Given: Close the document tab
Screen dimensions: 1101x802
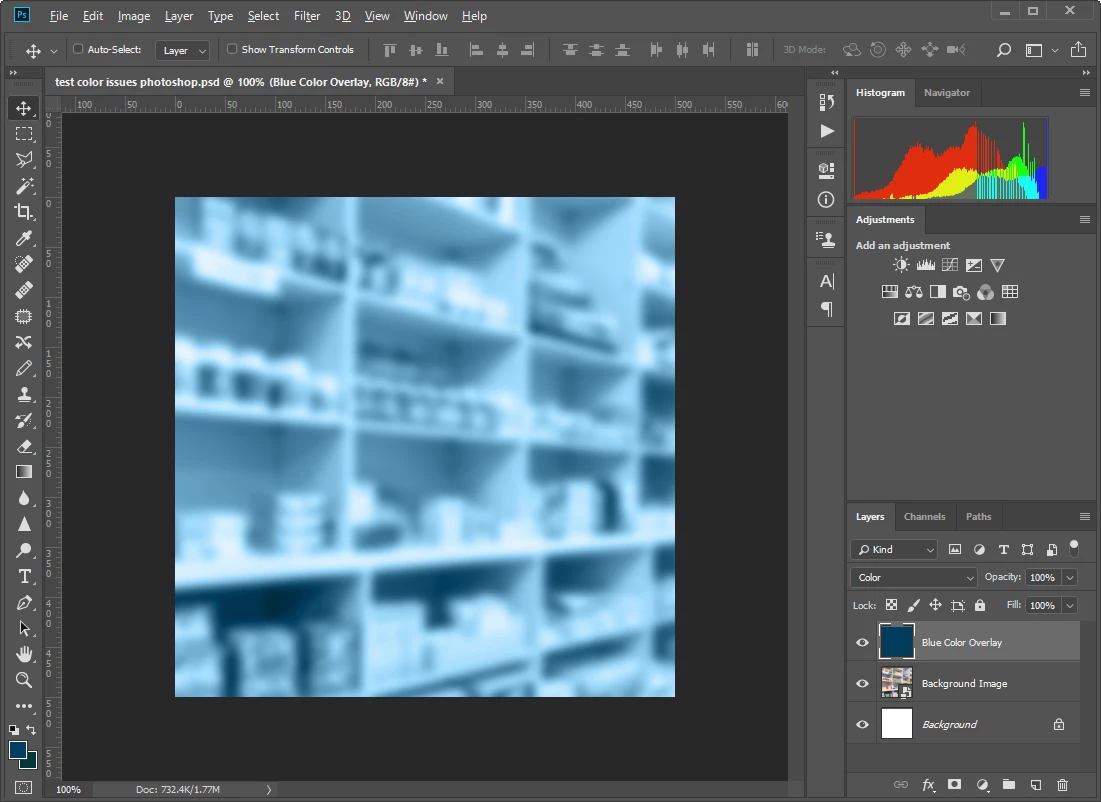Looking at the screenshot, I should point(440,81).
